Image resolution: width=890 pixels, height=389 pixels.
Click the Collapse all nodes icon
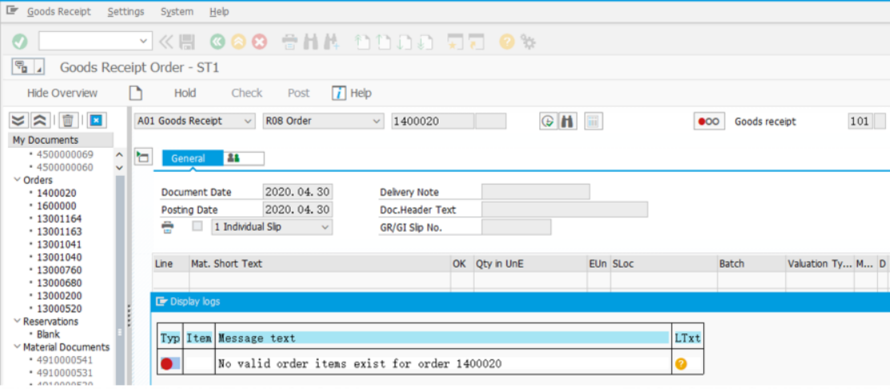point(39,120)
